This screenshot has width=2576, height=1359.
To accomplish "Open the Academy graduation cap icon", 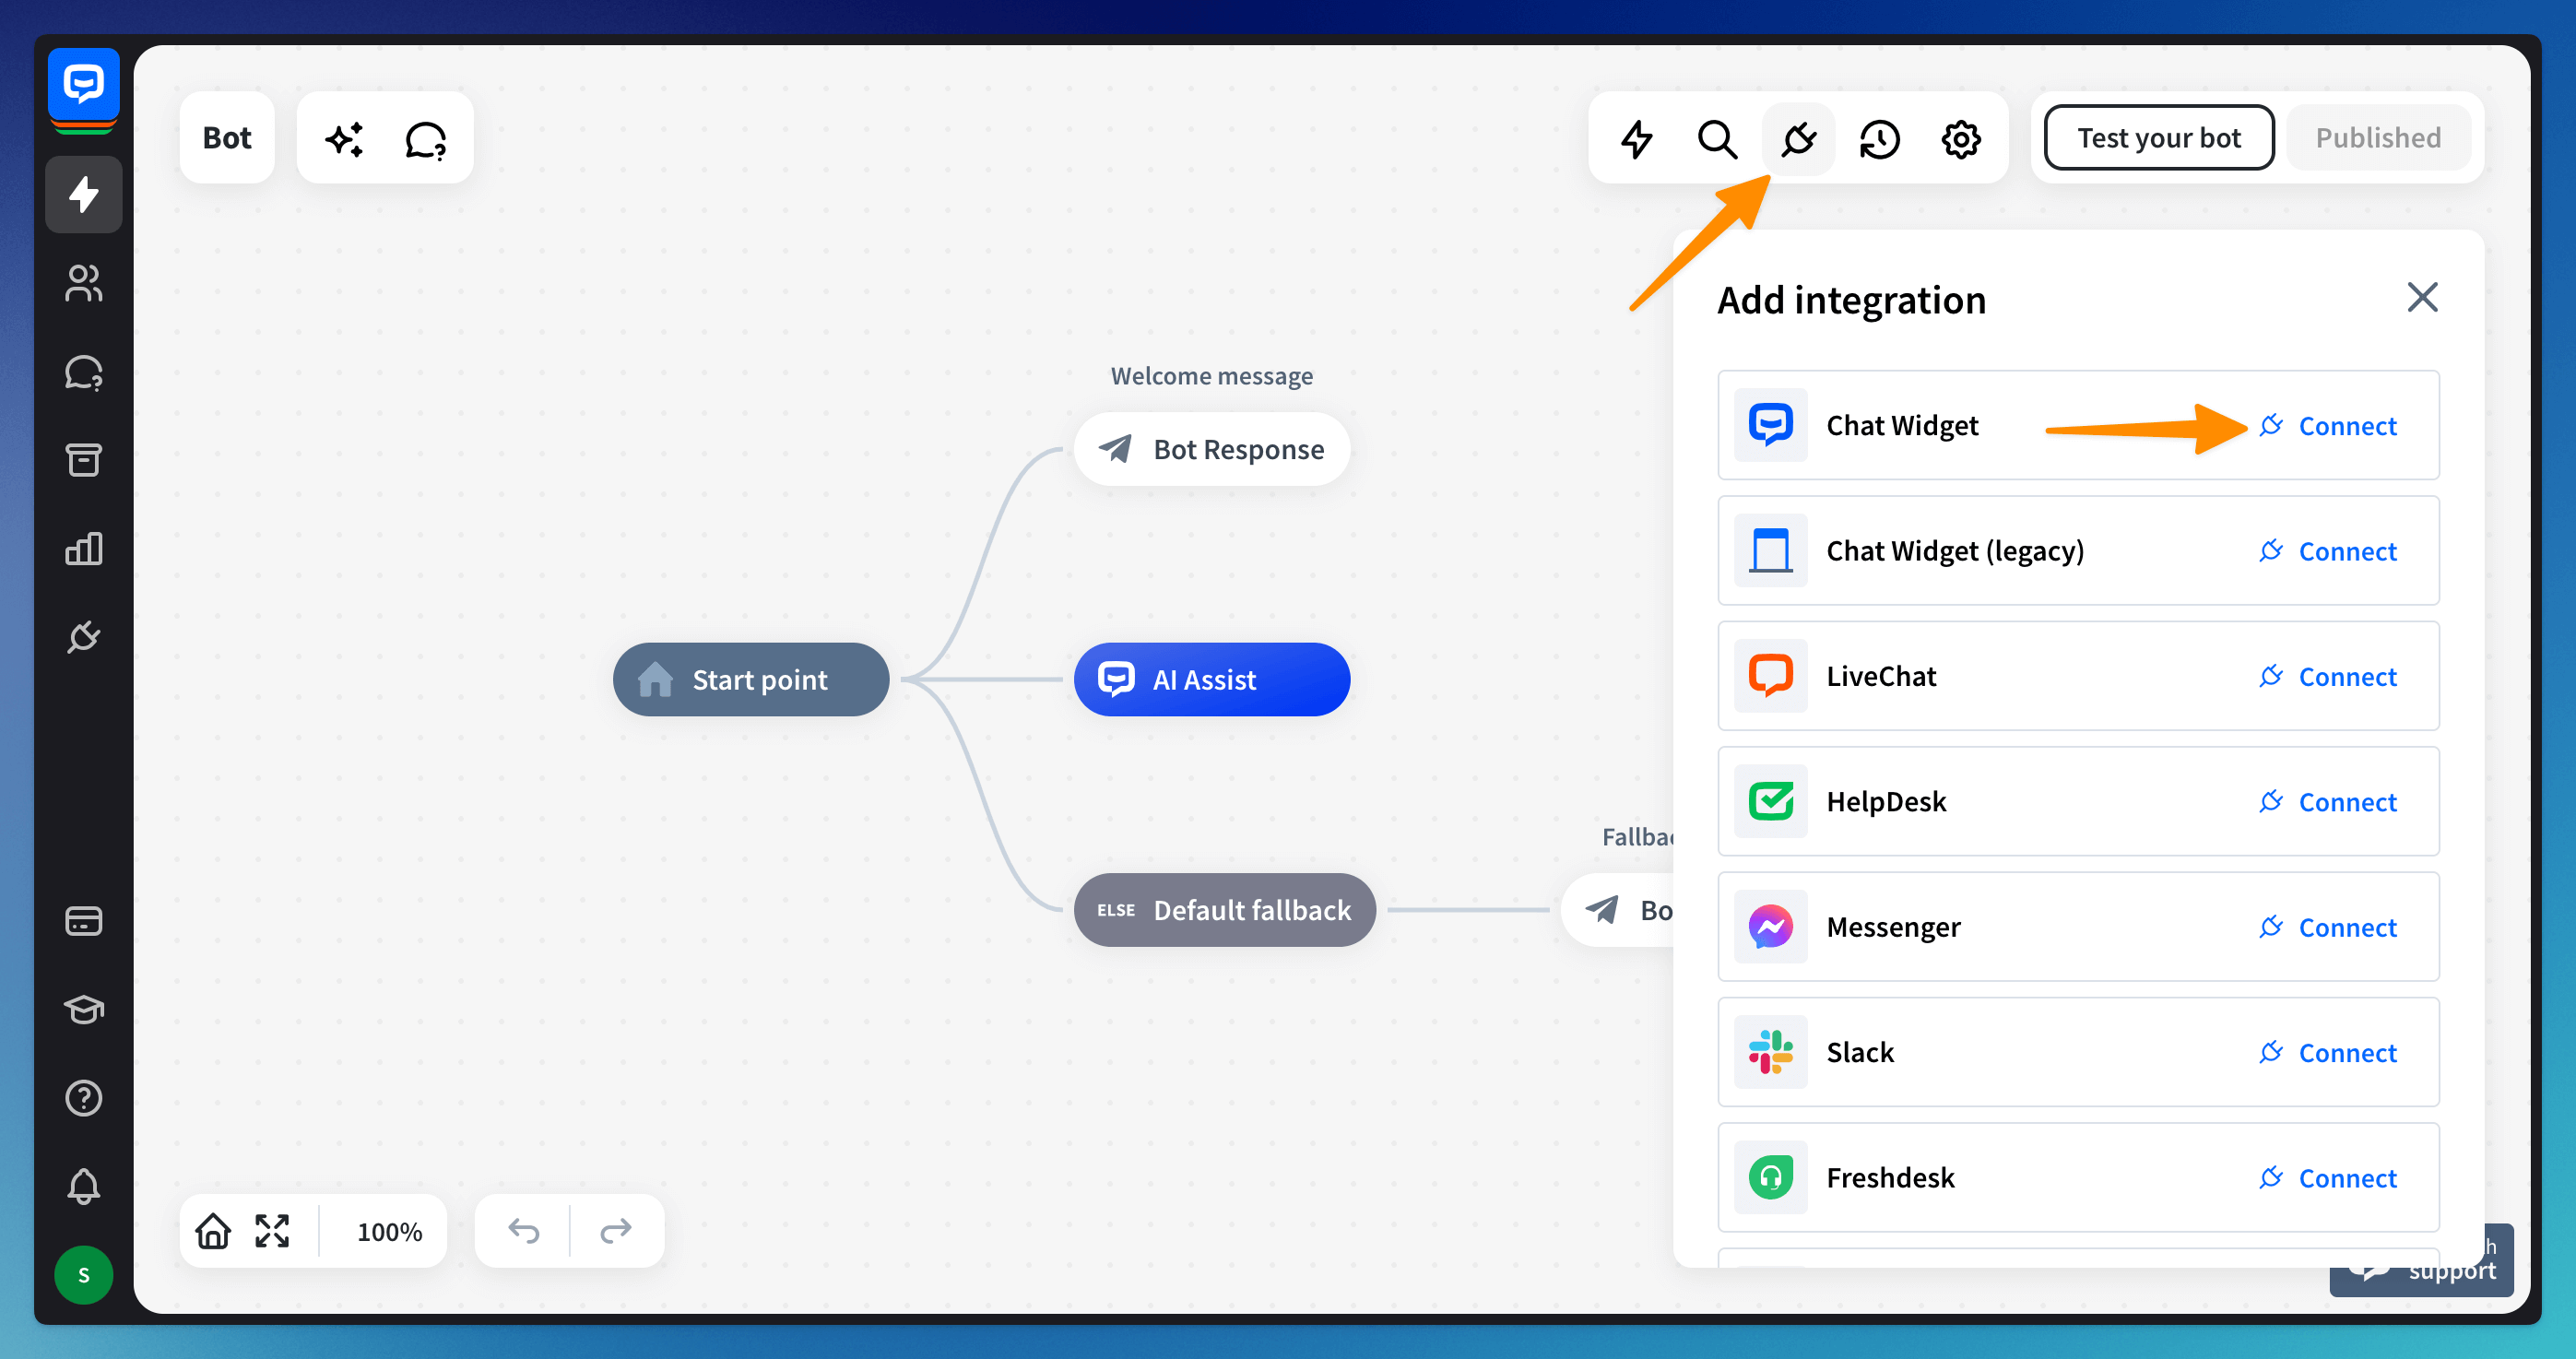I will 83,1009.
